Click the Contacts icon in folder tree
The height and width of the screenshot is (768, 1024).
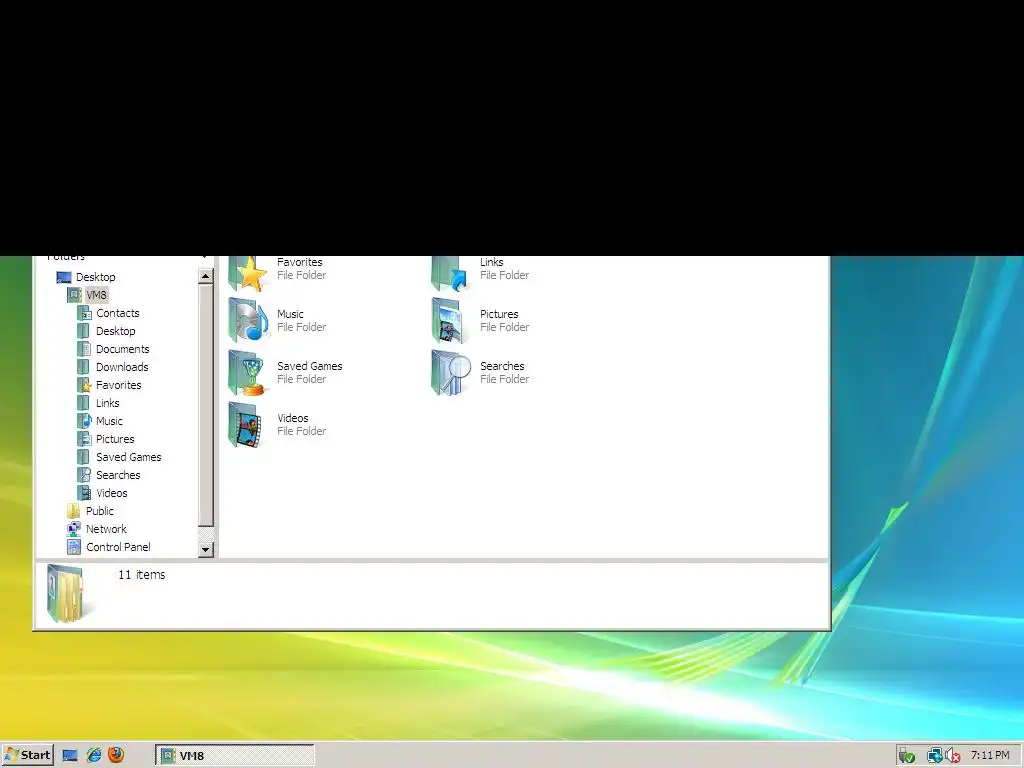pyautogui.click(x=84, y=313)
